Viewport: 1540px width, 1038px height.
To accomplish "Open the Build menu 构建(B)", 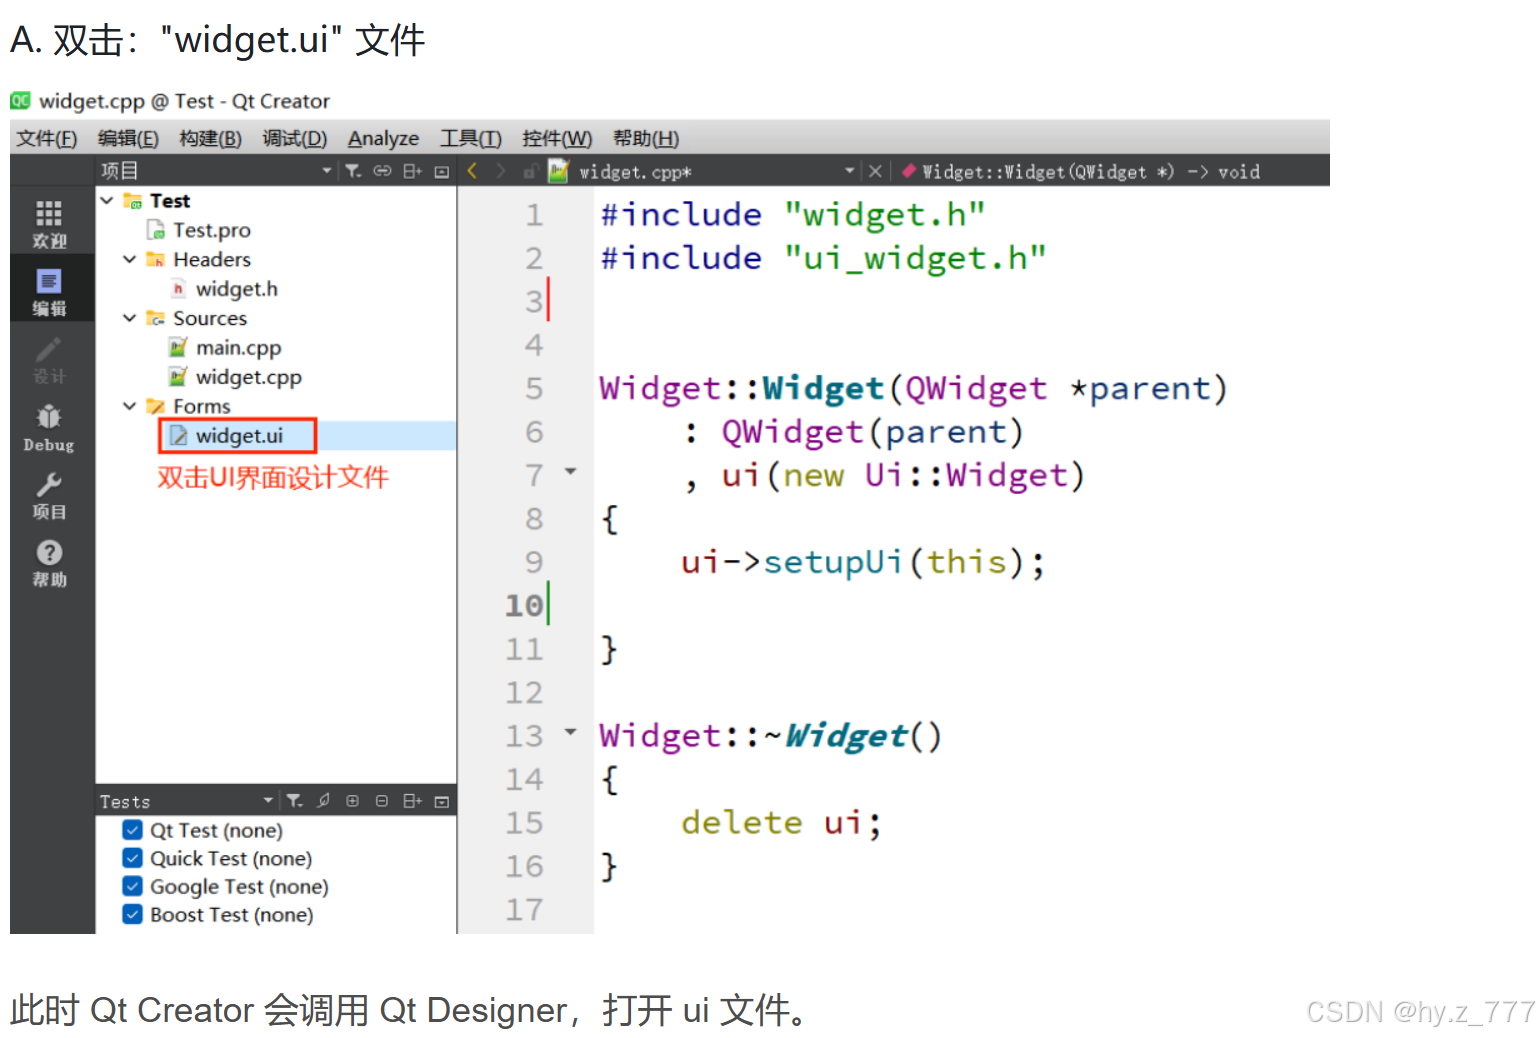I will [210, 138].
